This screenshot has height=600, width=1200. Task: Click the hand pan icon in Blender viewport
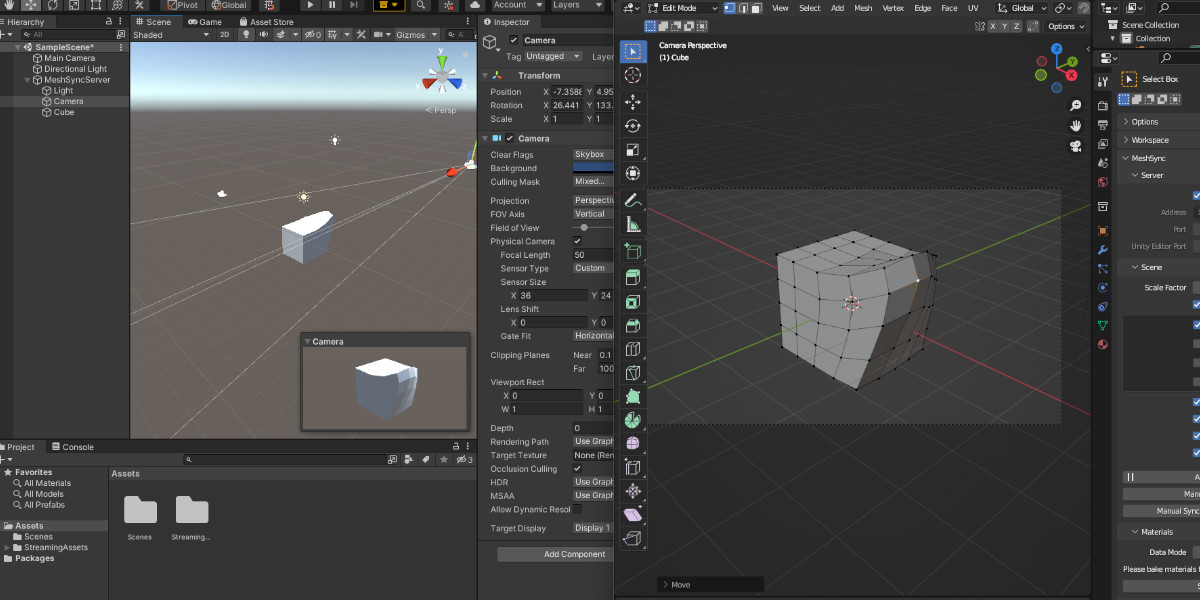[x=1075, y=126]
